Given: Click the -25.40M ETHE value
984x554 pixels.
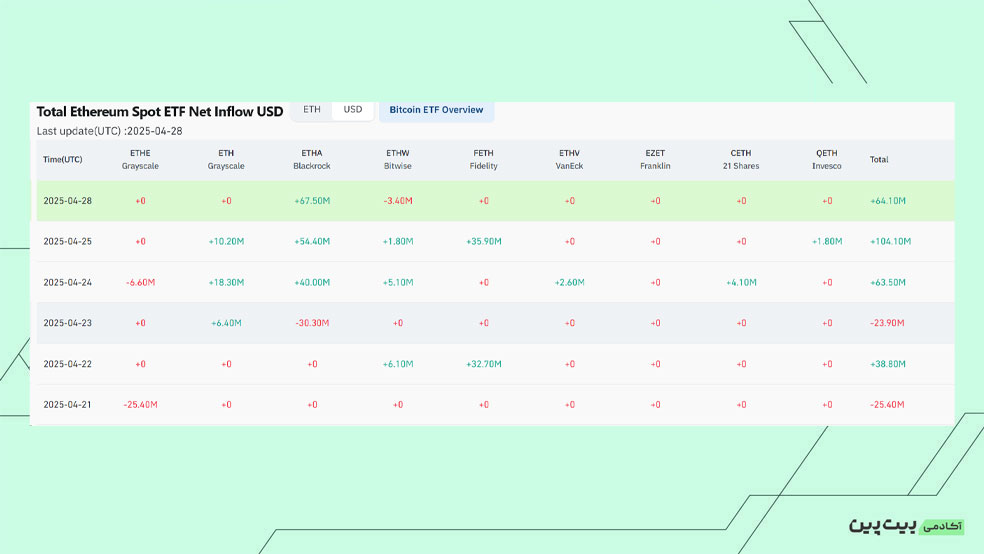Looking at the screenshot, I should [140, 405].
